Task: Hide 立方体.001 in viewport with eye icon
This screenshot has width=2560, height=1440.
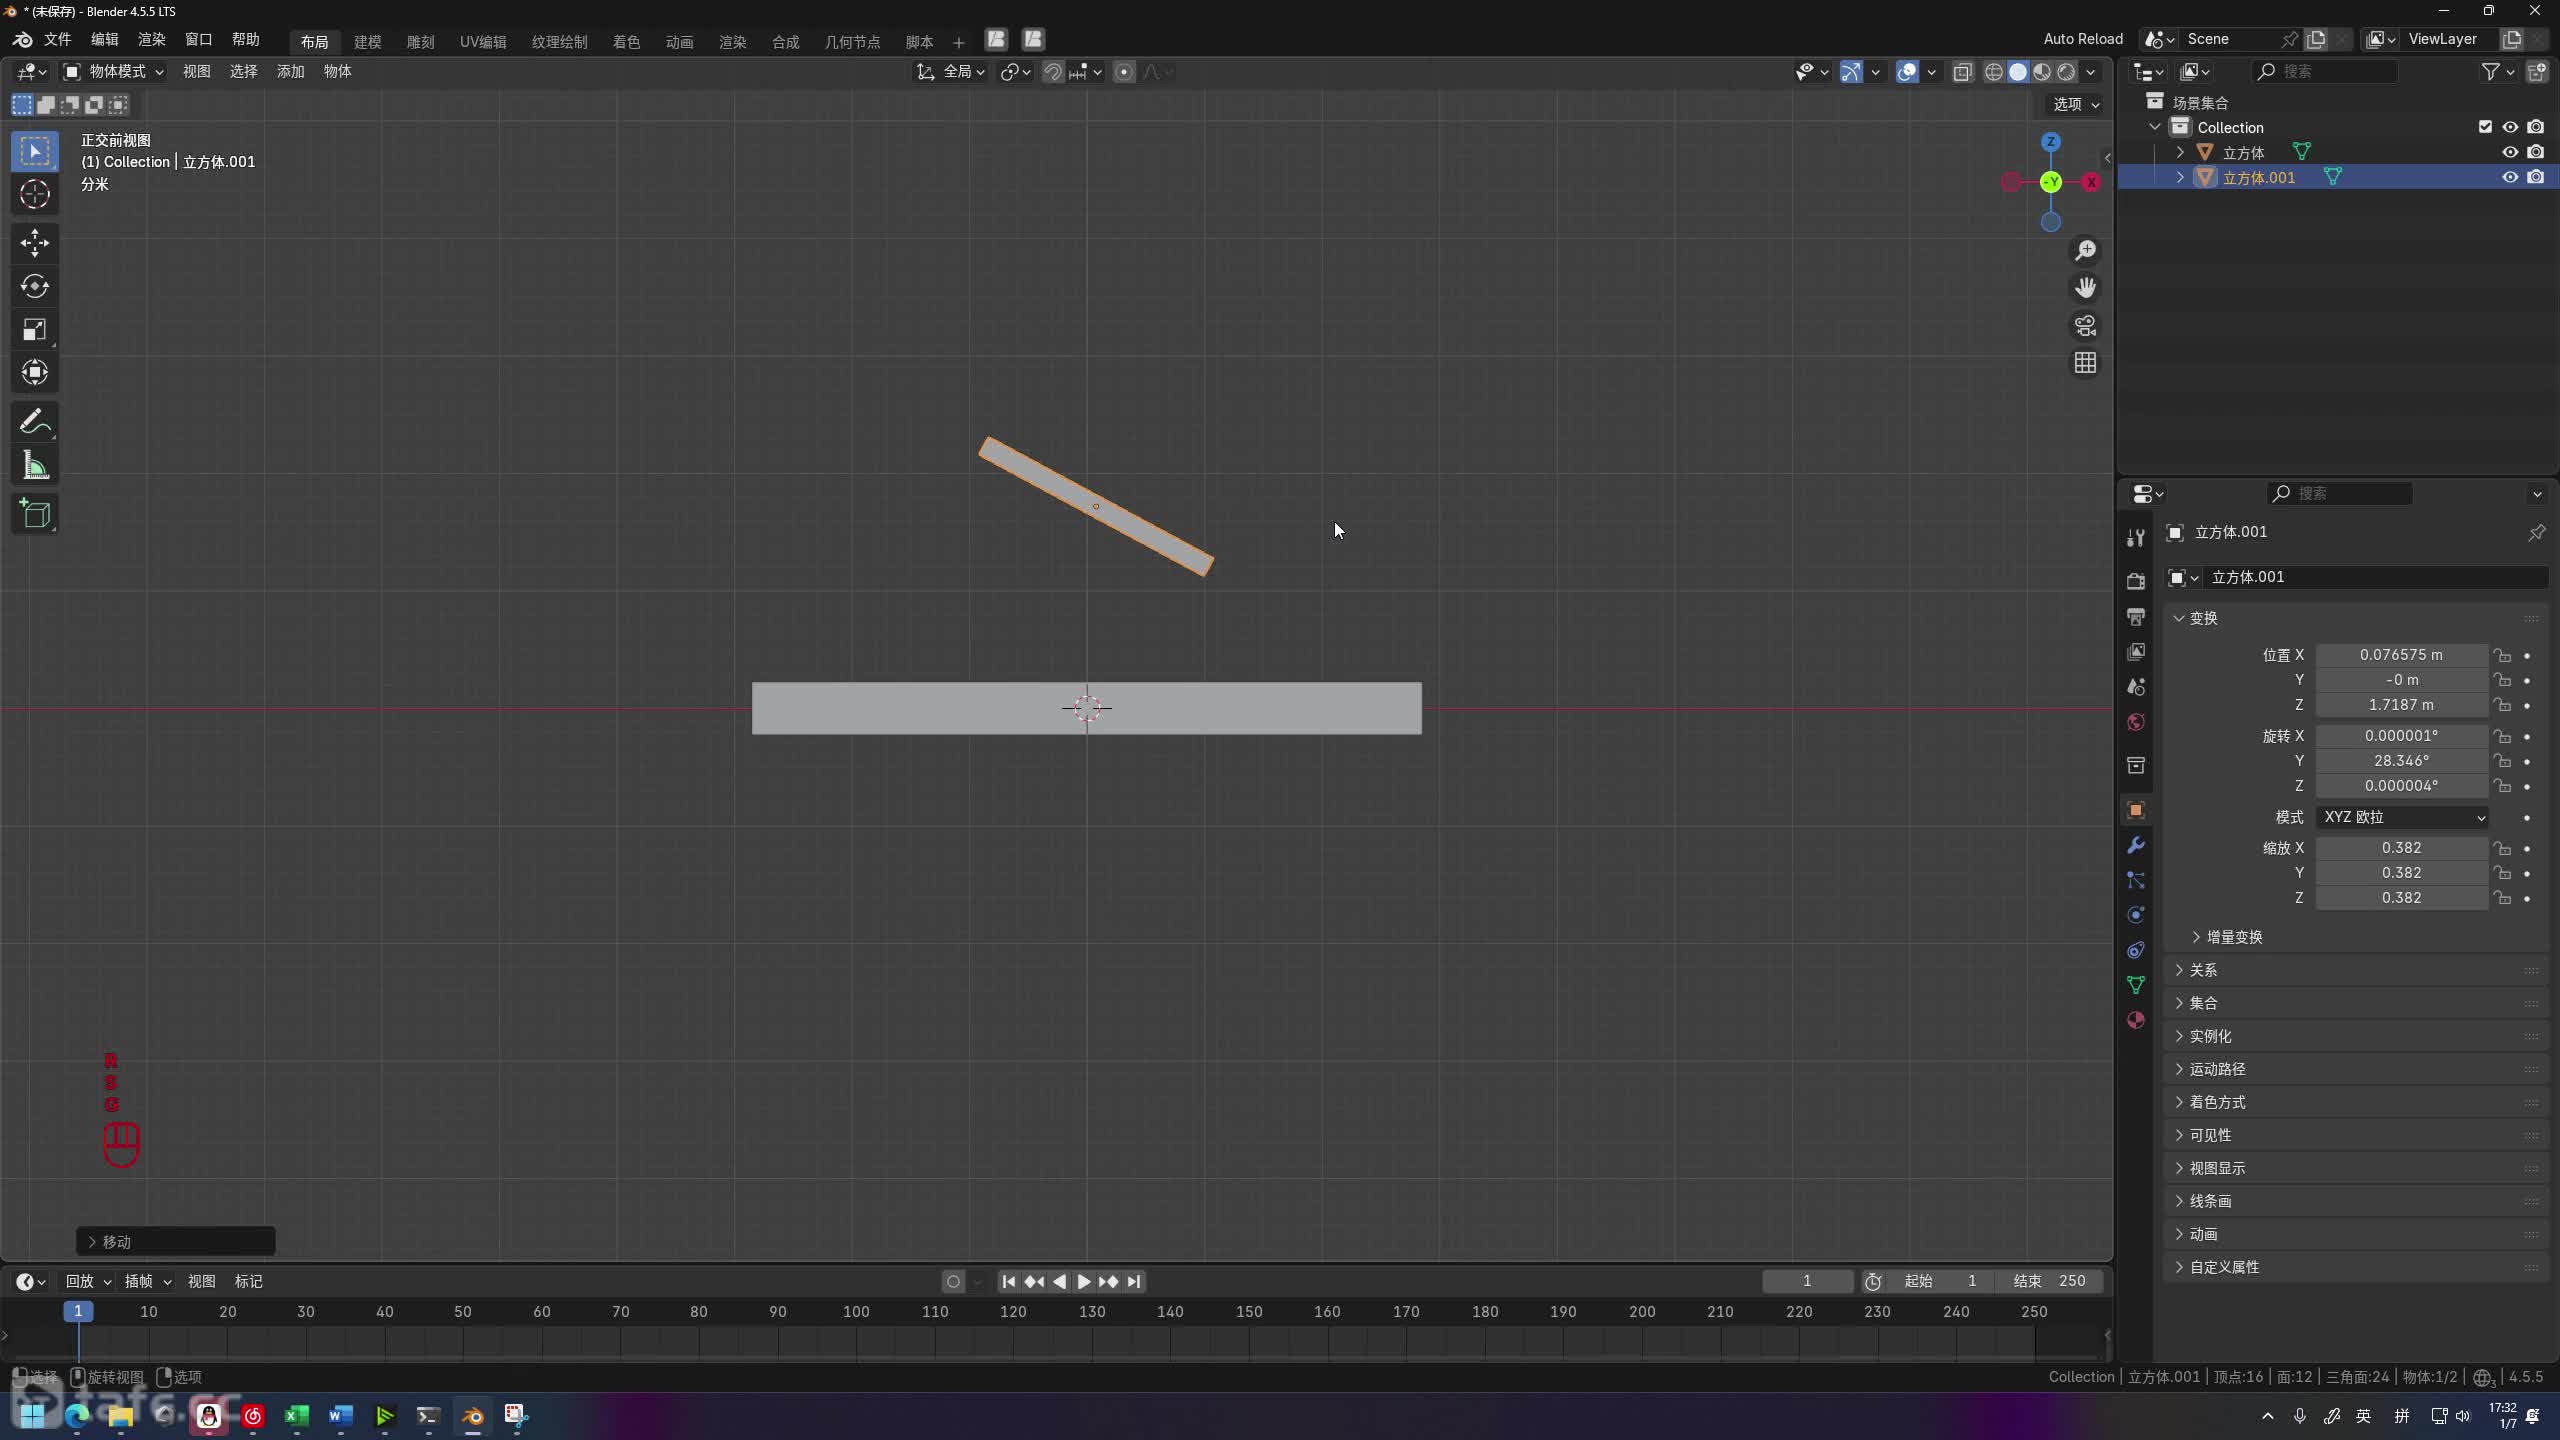Action: click(x=2510, y=177)
